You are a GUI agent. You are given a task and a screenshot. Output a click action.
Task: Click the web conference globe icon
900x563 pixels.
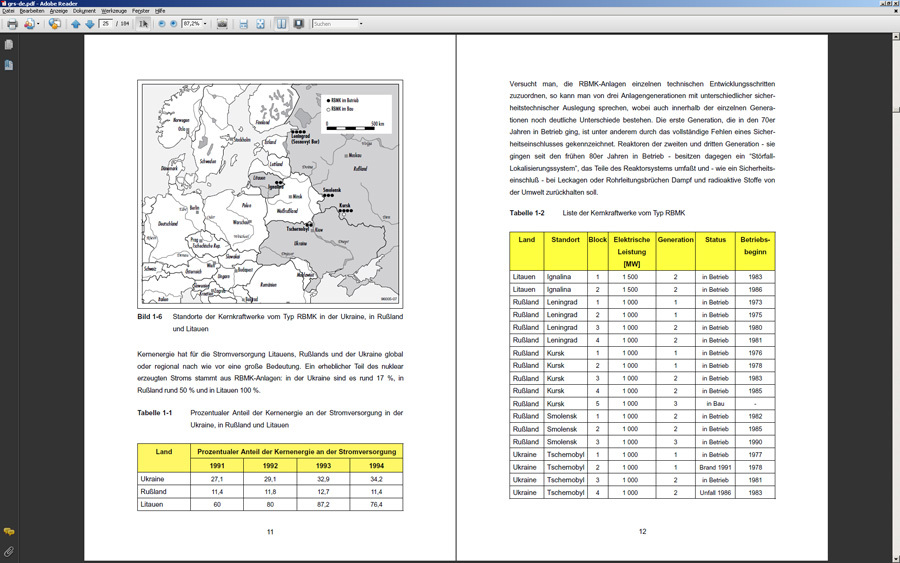pos(55,24)
